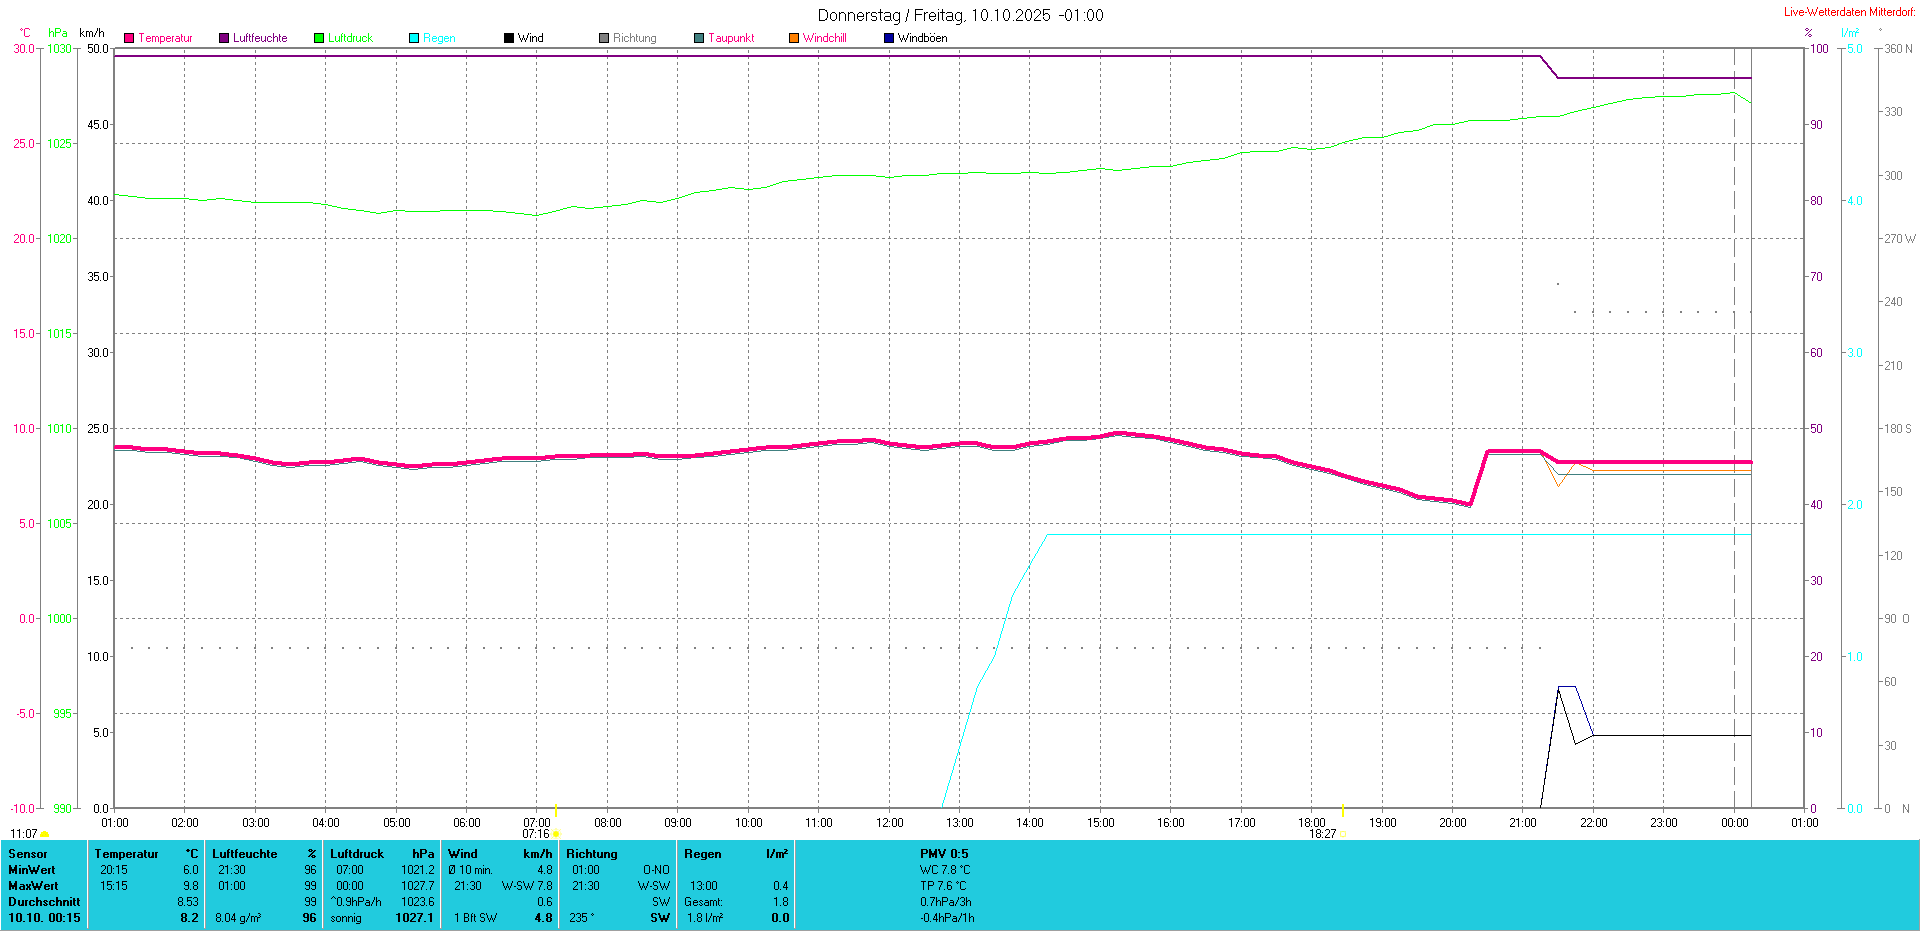Click the chart title with date 10.10.2025
Viewport: 1920px width, 931px height.
[x=960, y=15]
